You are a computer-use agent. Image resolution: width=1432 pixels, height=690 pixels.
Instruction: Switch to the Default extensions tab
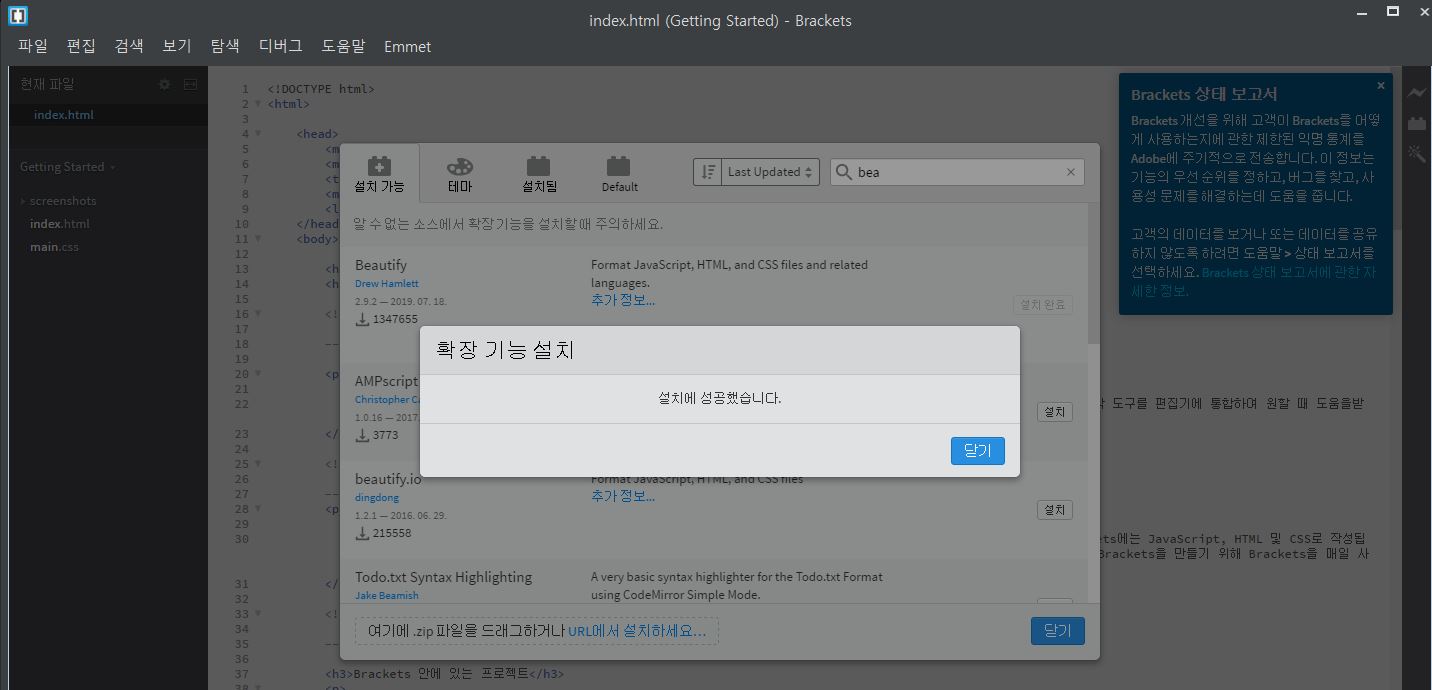point(619,175)
